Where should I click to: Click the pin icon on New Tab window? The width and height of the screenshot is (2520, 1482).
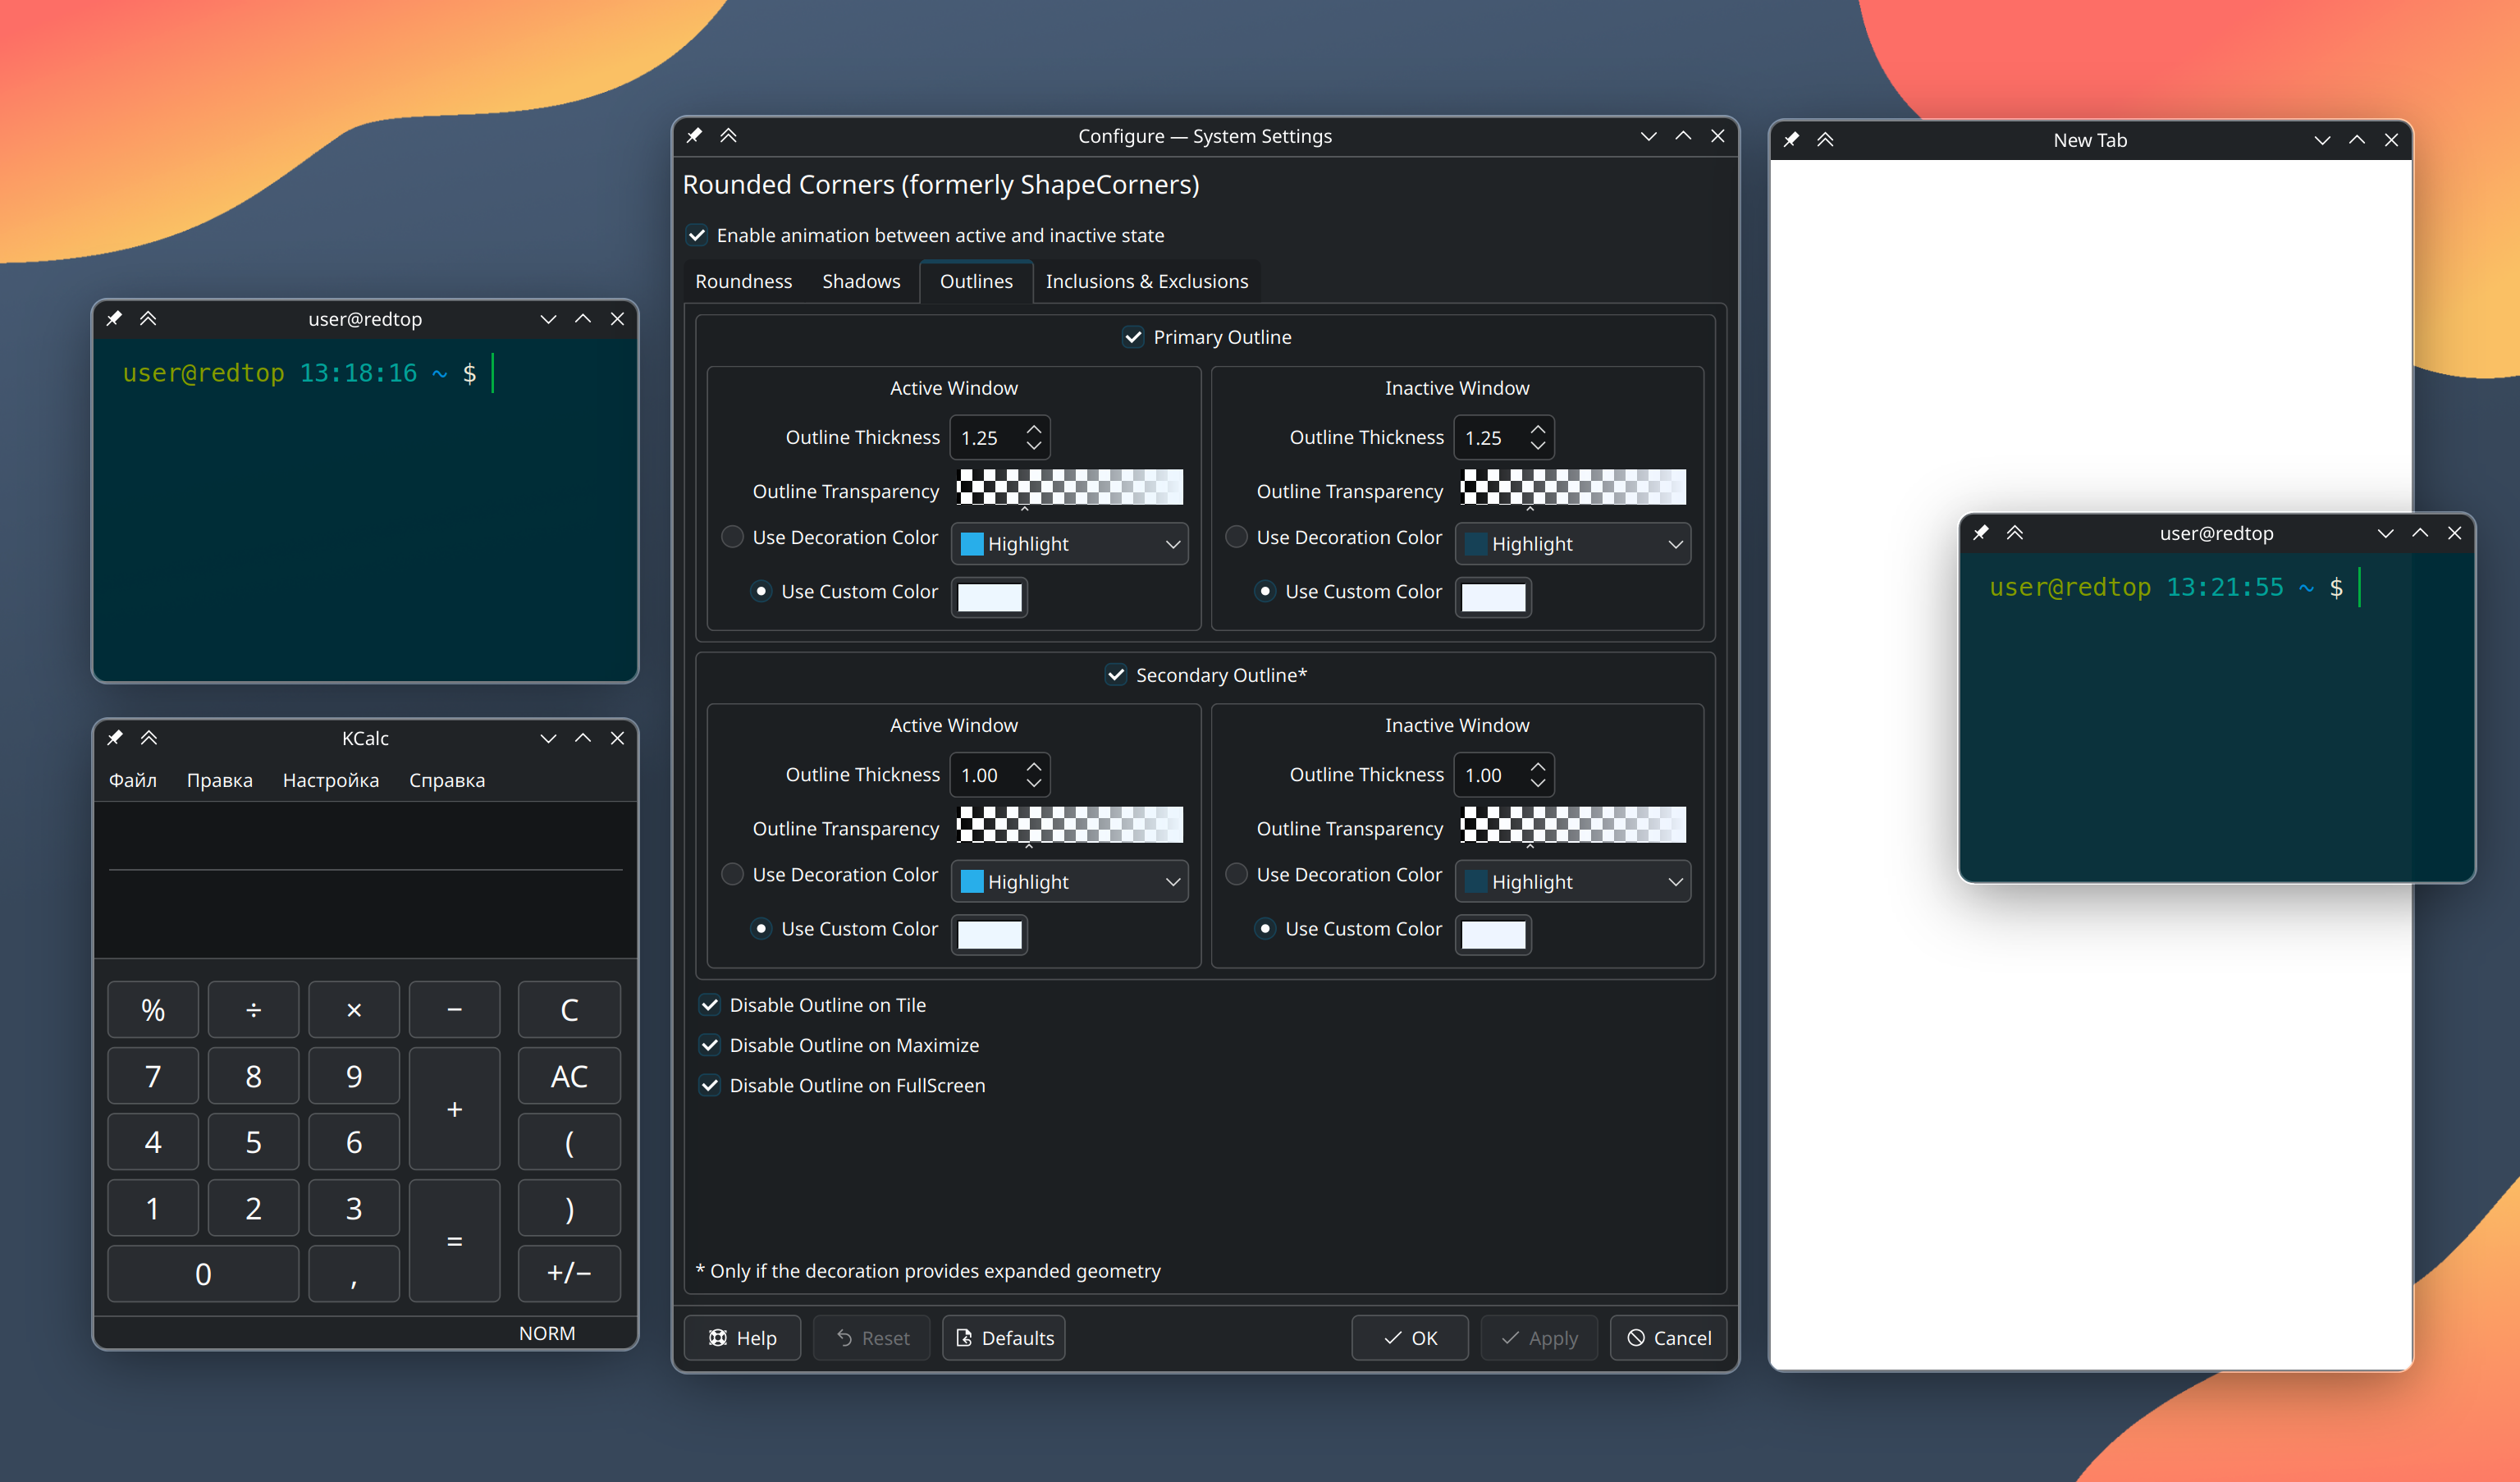(1791, 139)
